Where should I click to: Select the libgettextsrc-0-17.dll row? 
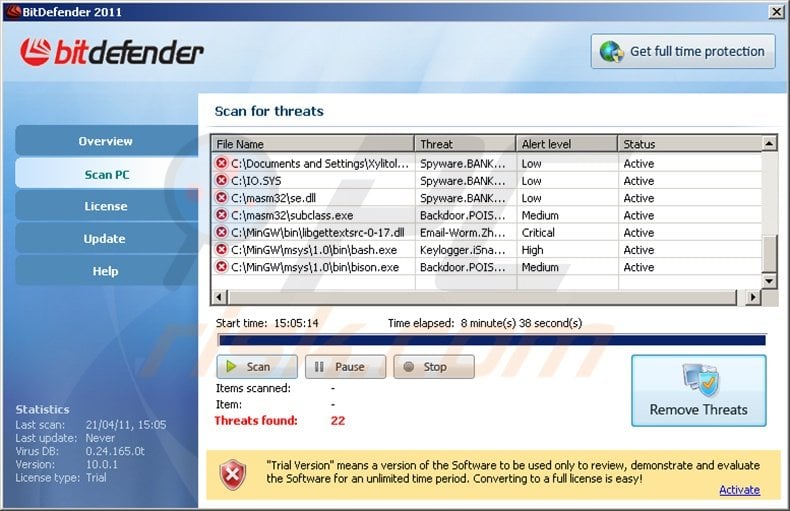coord(486,232)
